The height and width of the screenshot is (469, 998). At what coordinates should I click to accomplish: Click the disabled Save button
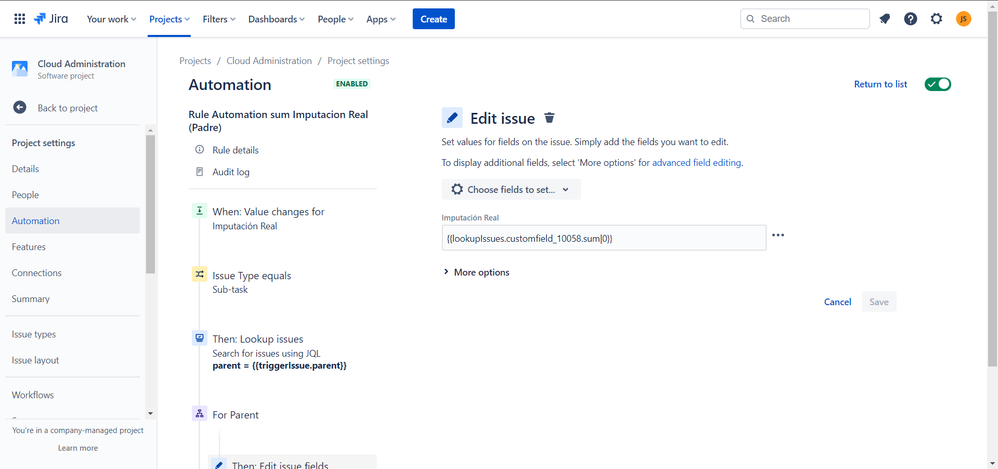[x=879, y=302]
